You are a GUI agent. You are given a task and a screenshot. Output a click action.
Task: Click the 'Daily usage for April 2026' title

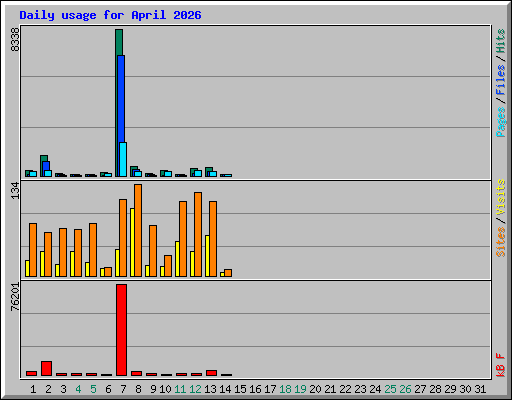[110, 15]
